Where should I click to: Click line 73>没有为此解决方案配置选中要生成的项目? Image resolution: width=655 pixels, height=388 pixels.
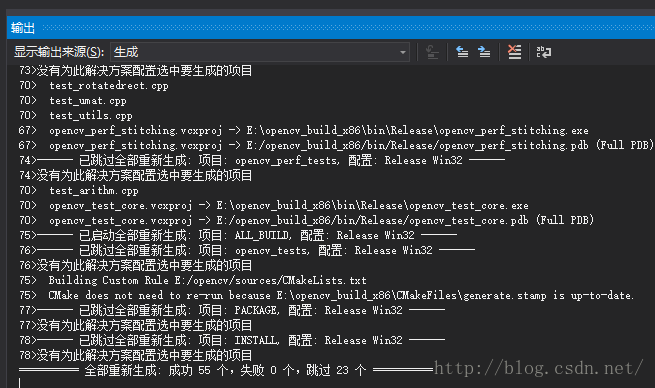(x=136, y=71)
